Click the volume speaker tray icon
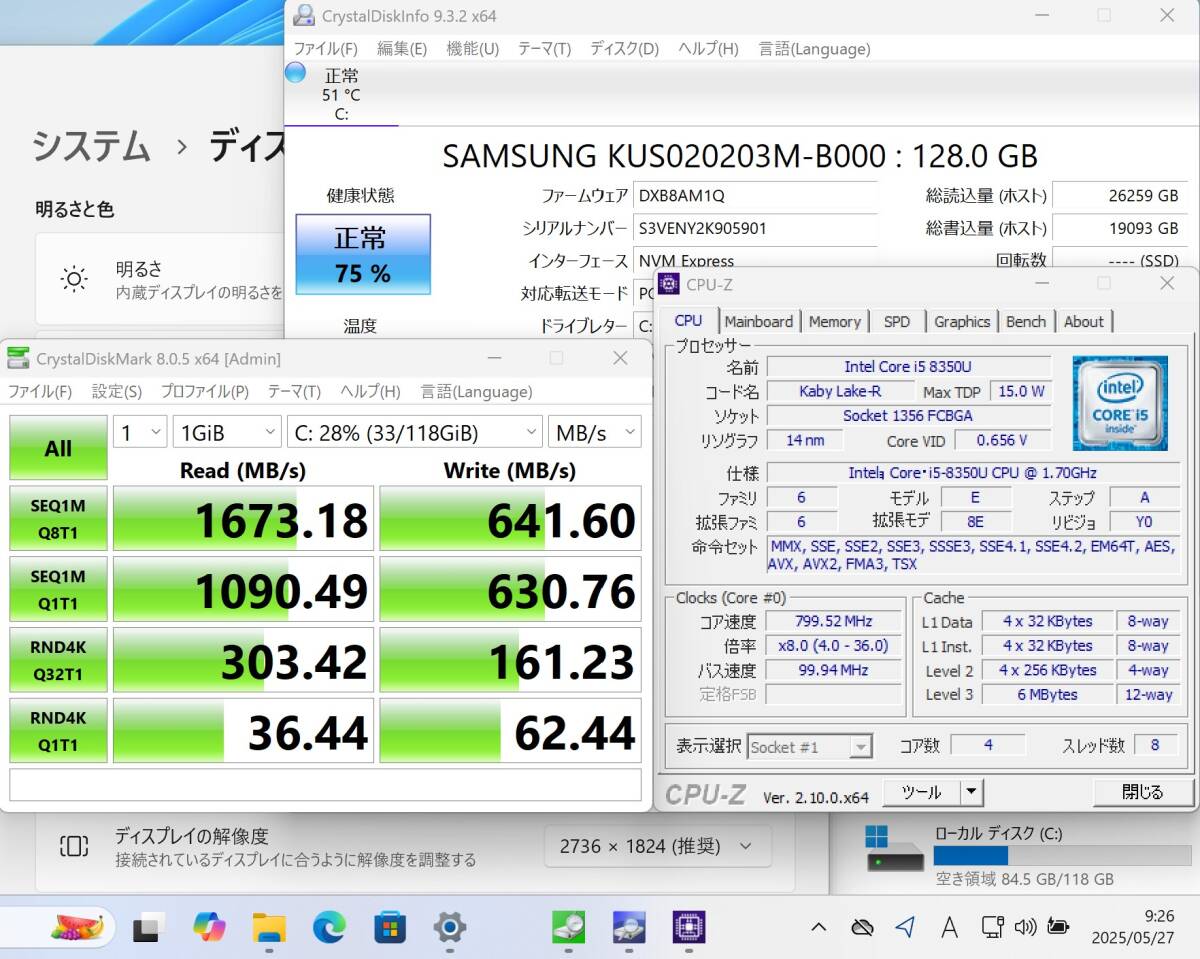1200x959 pixels. pos(1025,928)
